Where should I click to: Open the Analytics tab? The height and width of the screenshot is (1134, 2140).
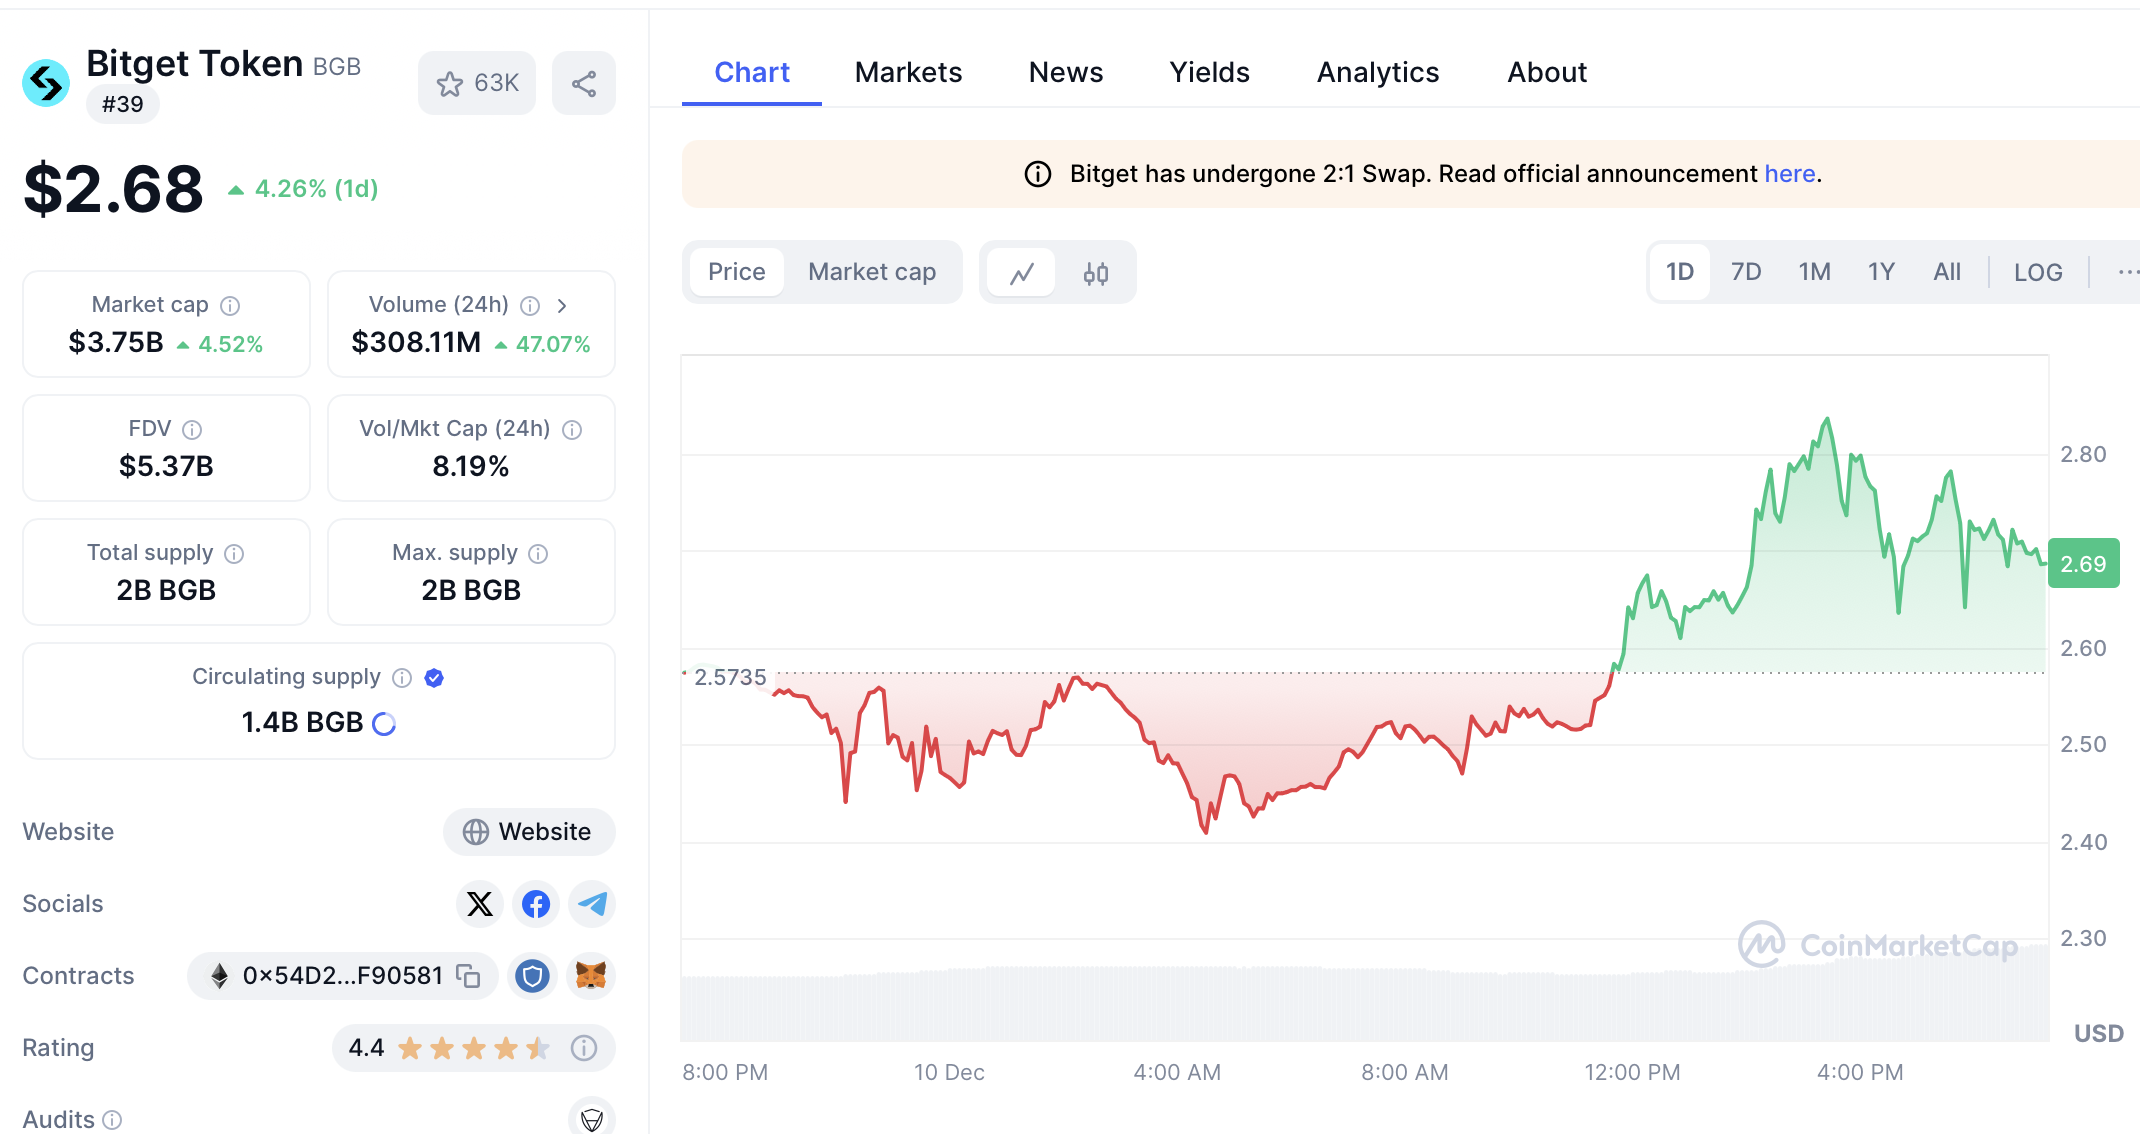pyautogui.click(x=1377, y=72)
